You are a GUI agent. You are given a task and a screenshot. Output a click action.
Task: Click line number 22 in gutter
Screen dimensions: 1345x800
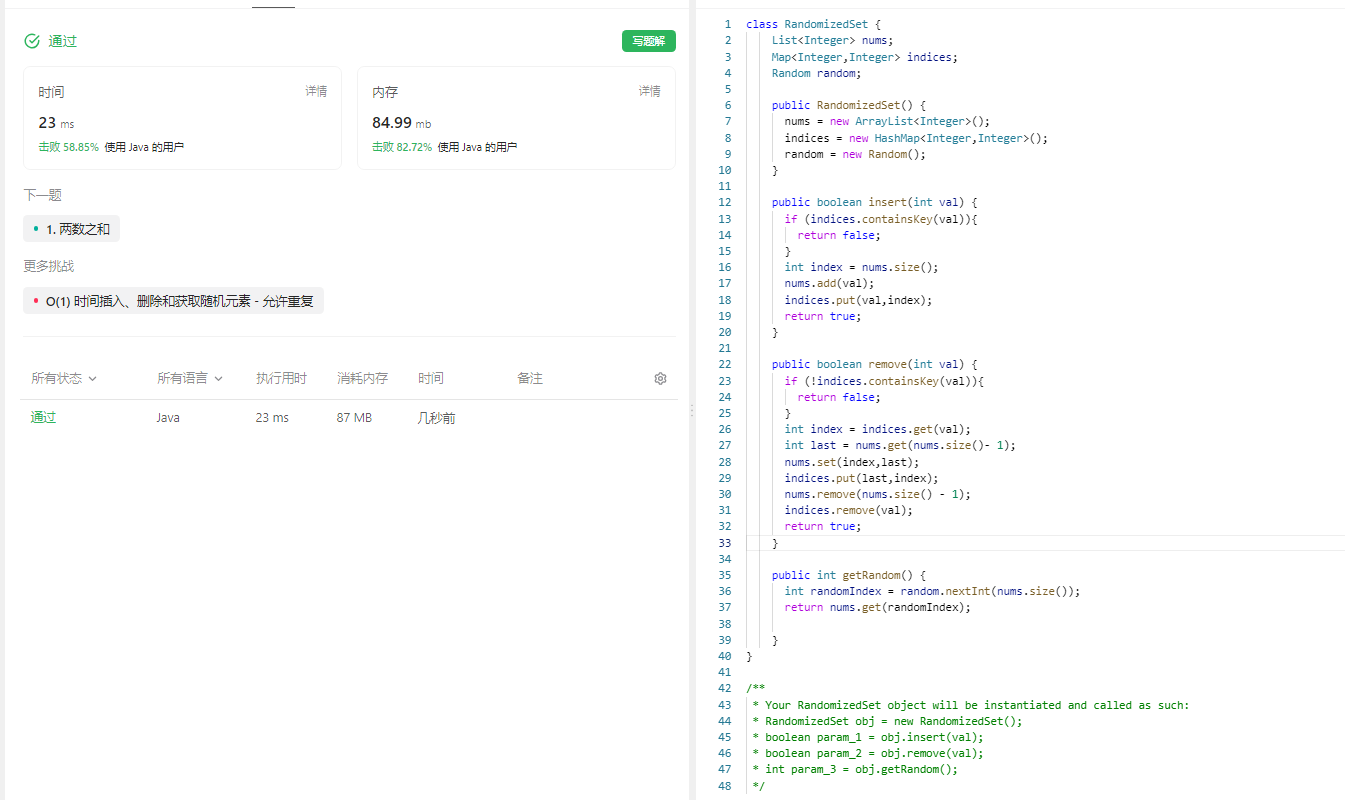click(725, 364)
